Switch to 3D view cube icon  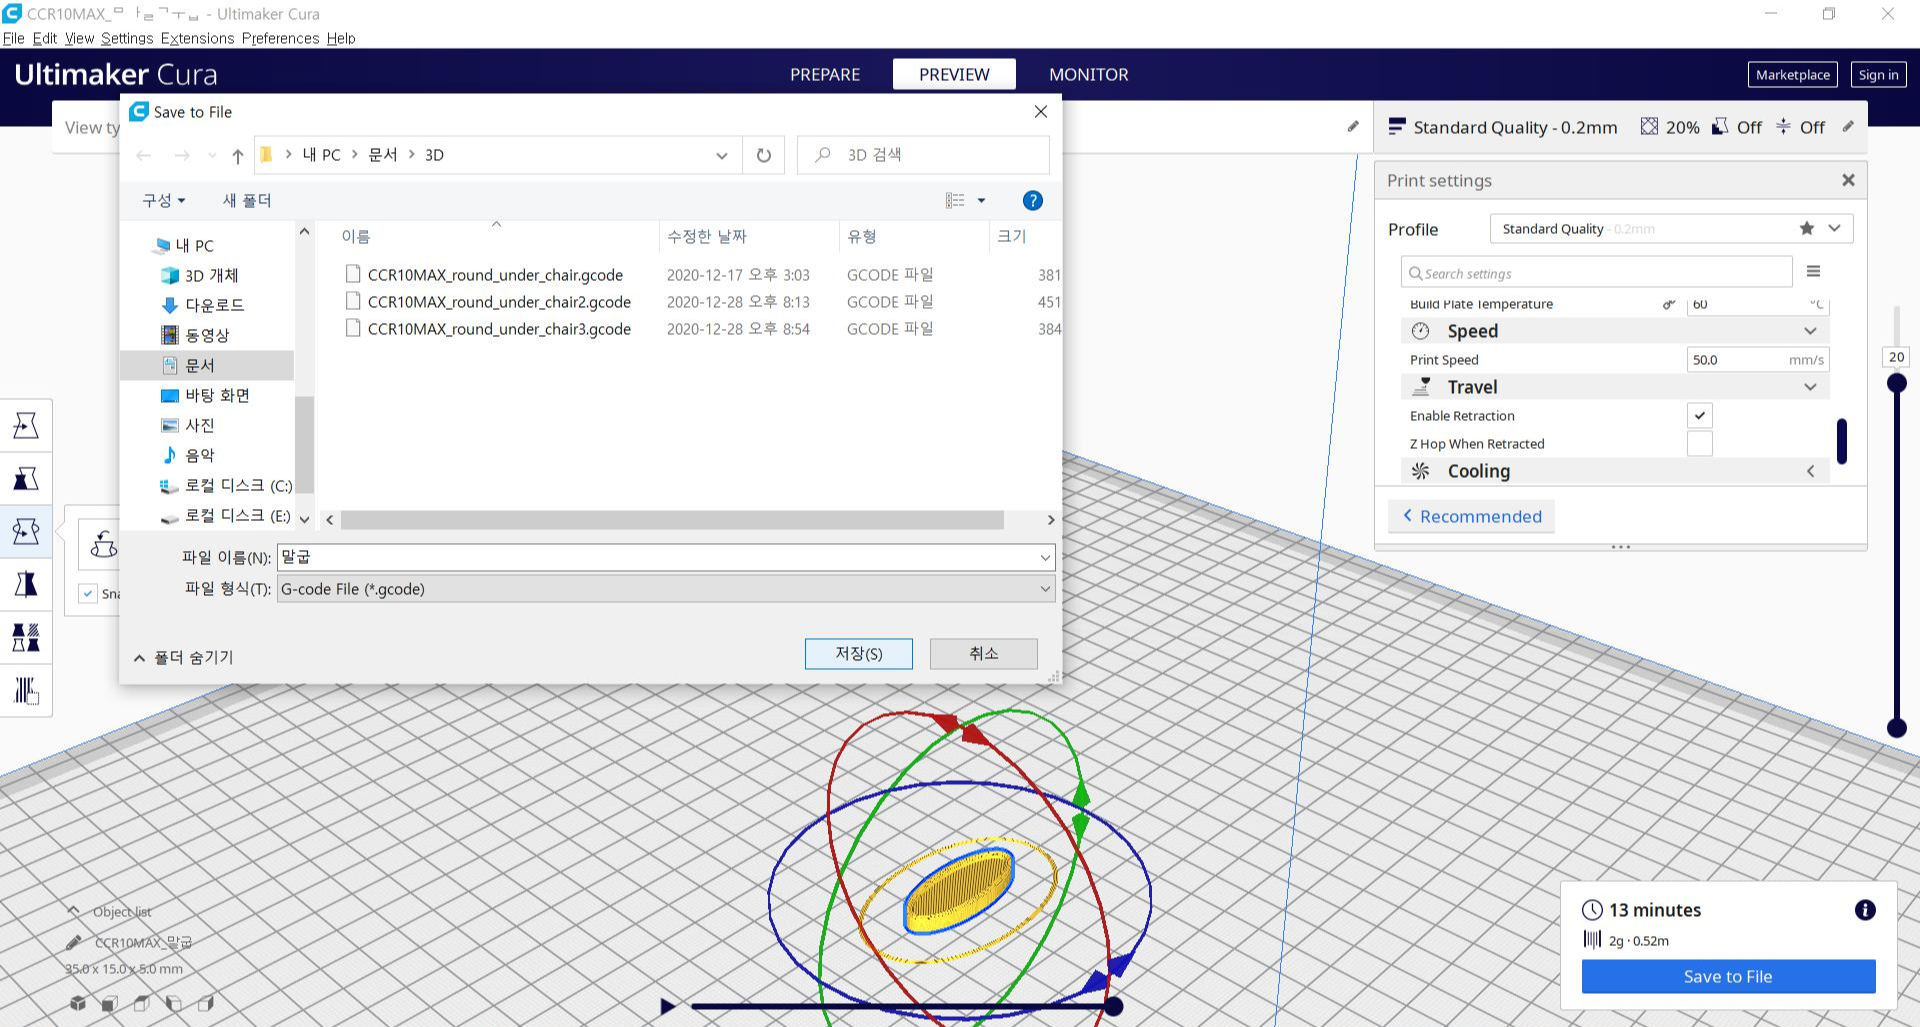pos(78,1003)
